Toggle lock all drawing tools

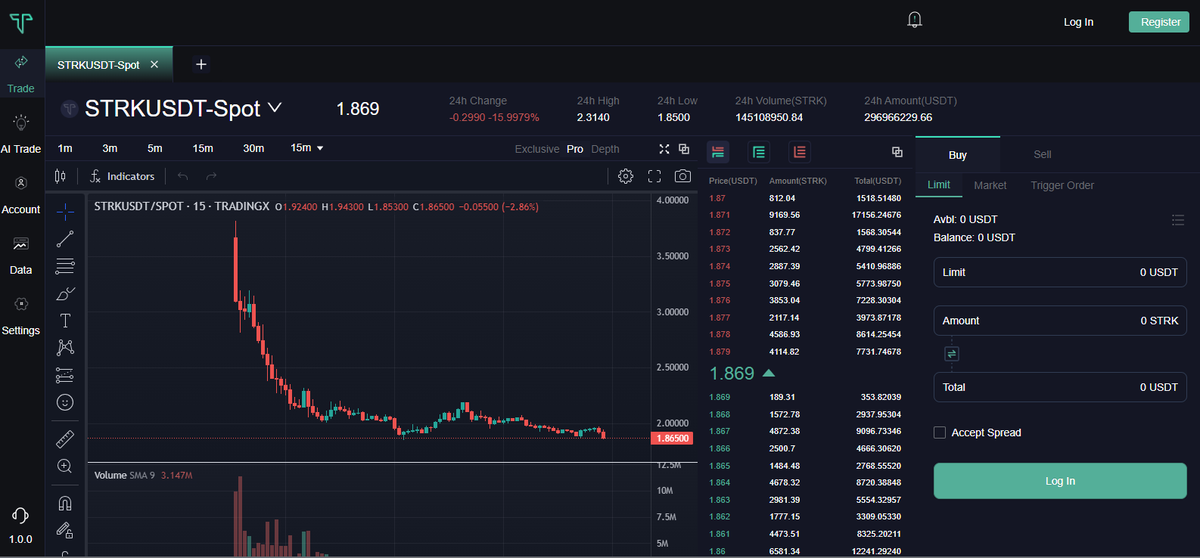pos(65,530)
